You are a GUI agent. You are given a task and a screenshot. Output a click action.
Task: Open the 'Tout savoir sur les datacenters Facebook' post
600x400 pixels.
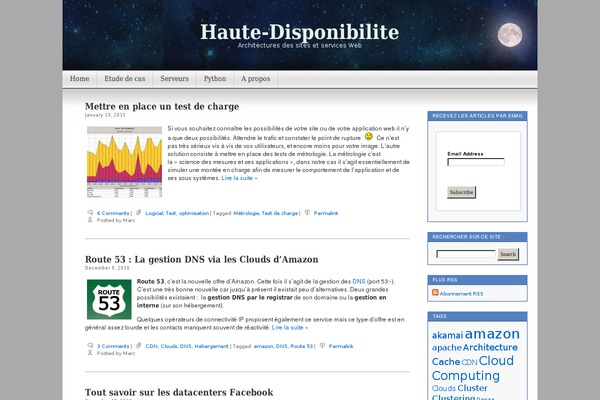[x=179, y=392]
